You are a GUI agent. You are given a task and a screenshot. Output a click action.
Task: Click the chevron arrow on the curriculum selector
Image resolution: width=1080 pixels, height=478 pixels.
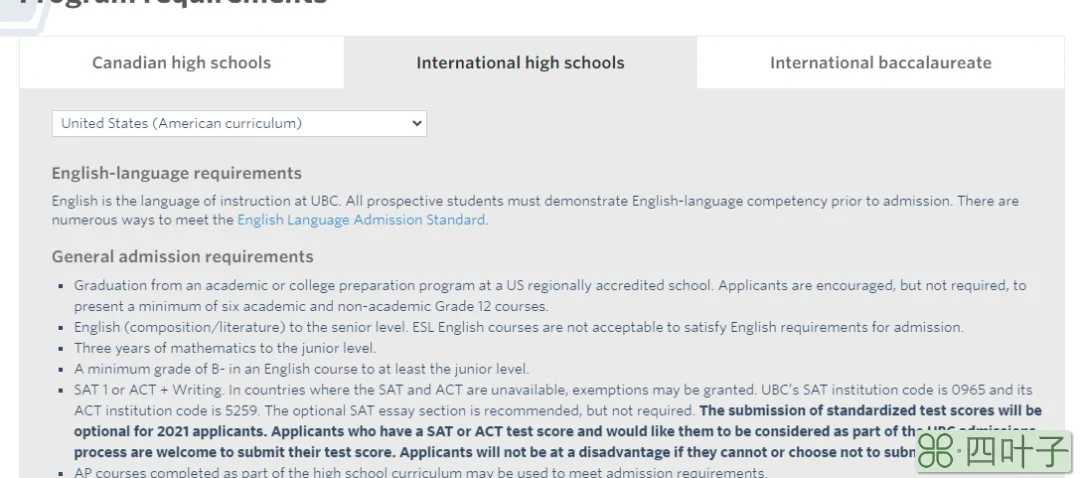coord(416,123)
